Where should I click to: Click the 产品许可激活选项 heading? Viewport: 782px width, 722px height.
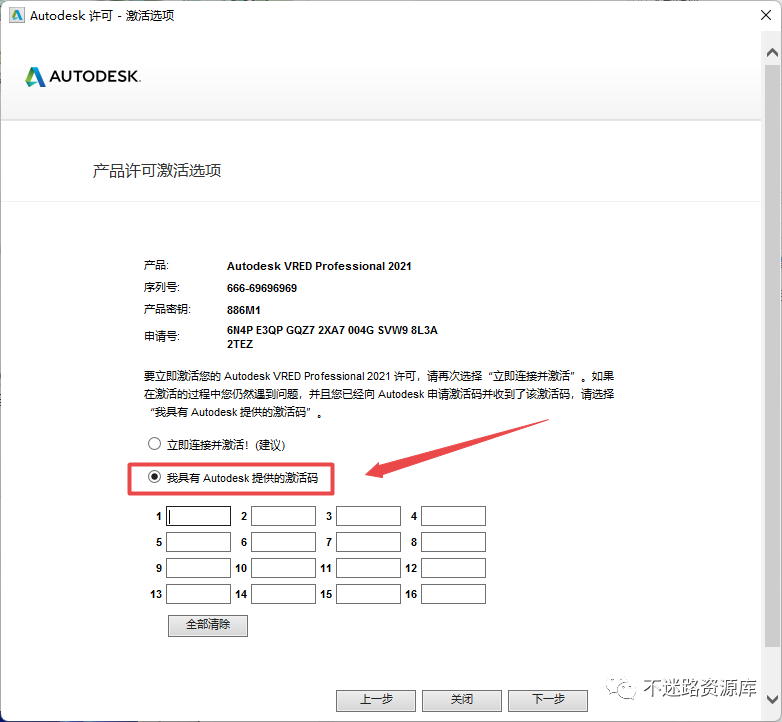[157, 171]
